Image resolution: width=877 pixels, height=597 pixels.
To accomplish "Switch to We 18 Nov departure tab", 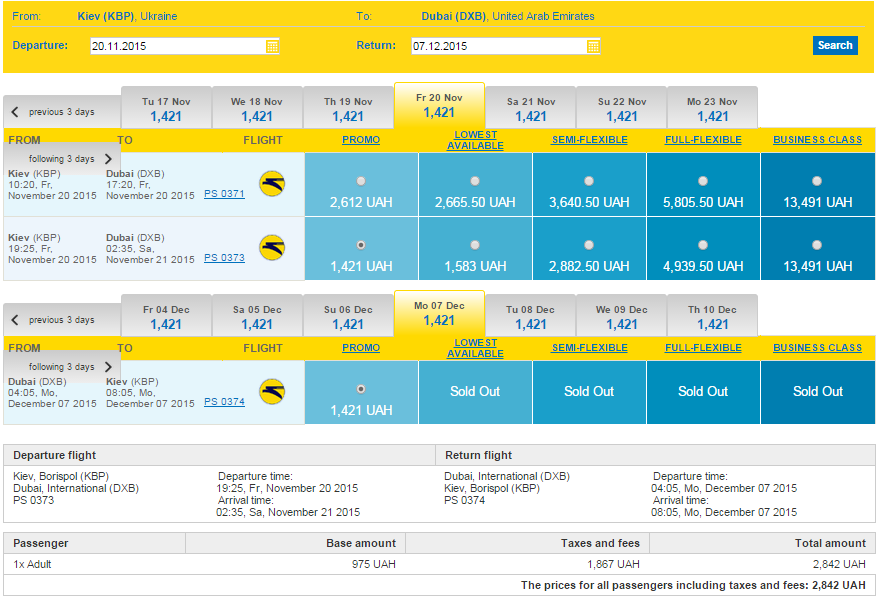I will (257, 109).
